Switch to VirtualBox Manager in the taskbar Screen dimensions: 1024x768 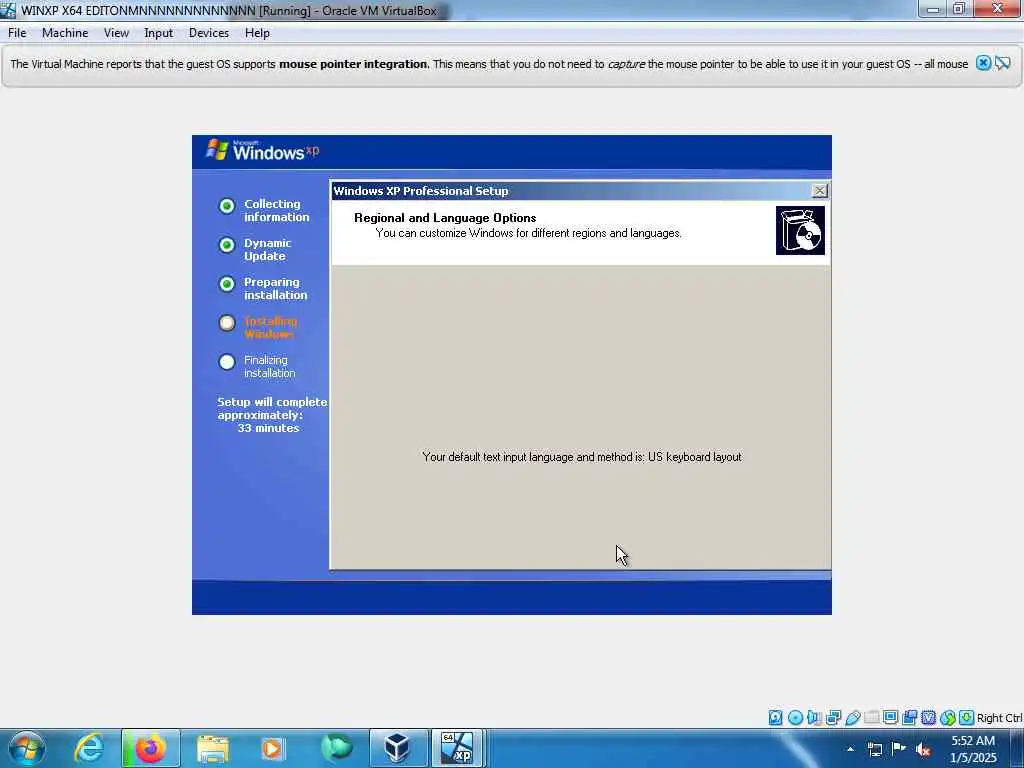point(398,748)
